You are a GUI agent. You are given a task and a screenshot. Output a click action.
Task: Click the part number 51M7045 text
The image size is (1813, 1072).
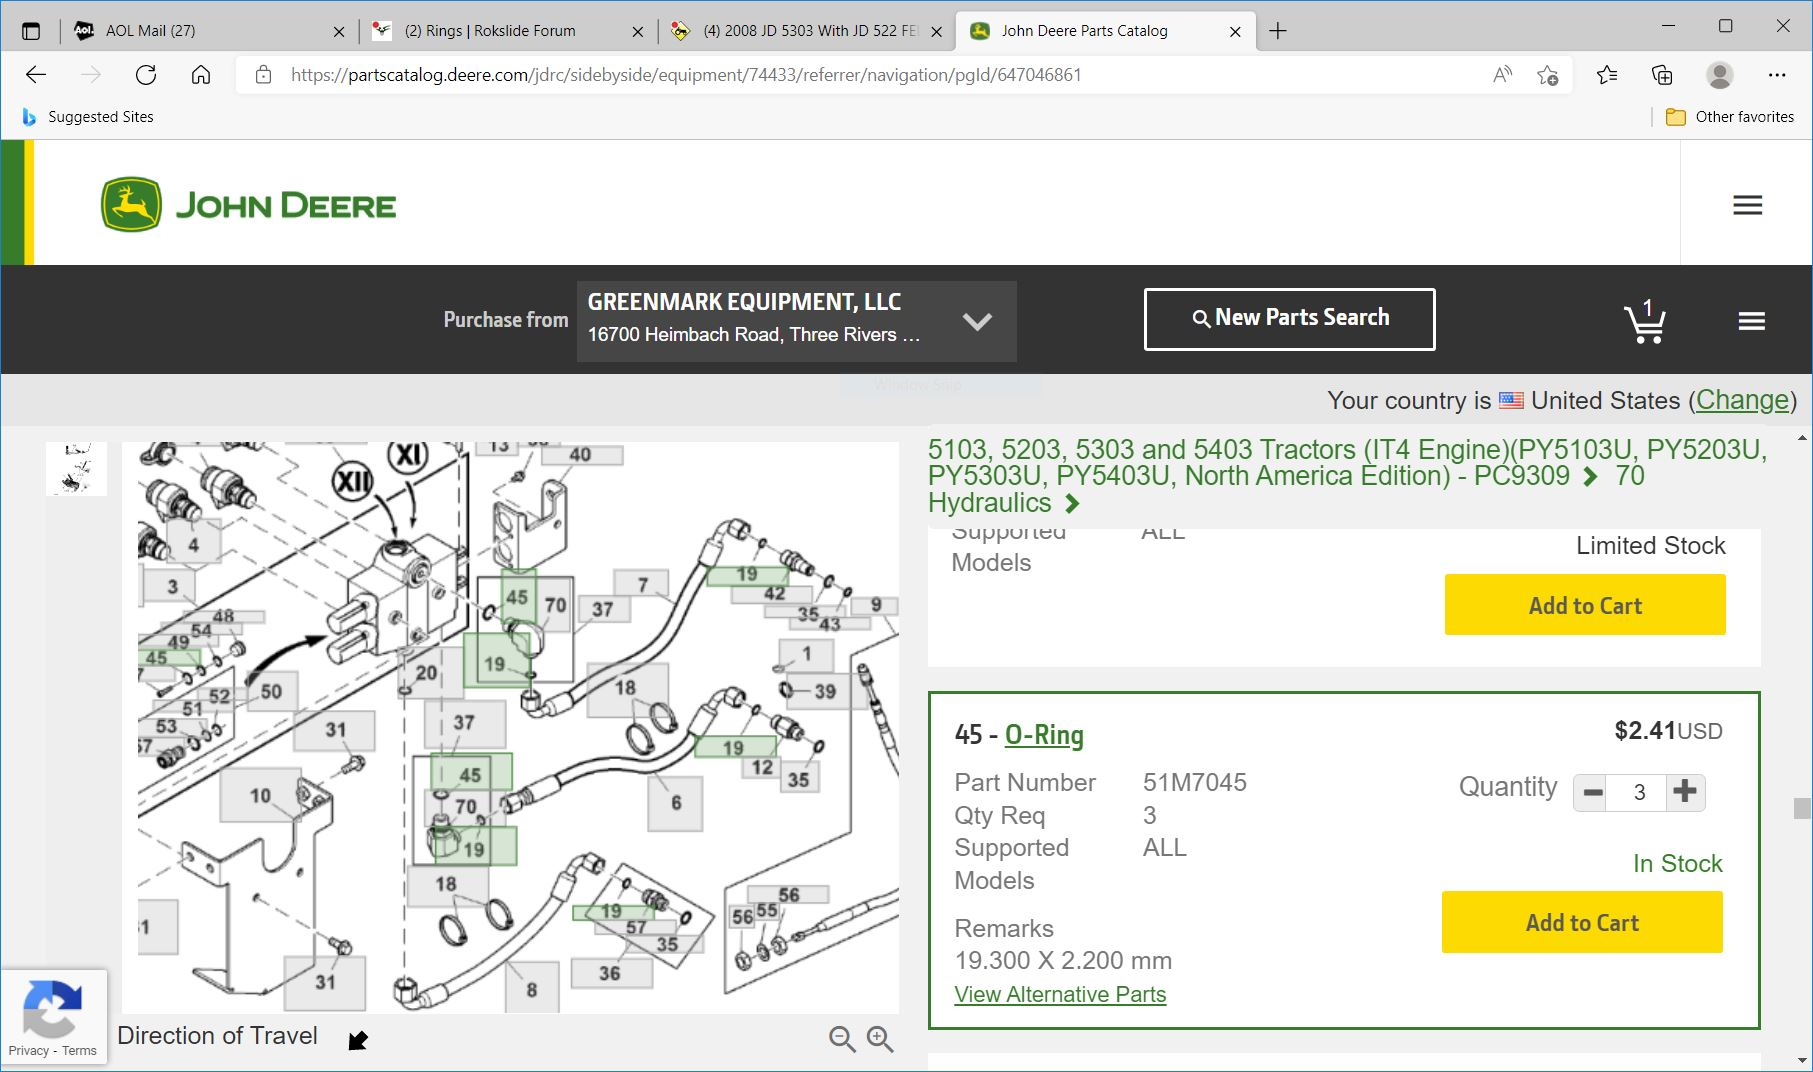[1195, 782]
